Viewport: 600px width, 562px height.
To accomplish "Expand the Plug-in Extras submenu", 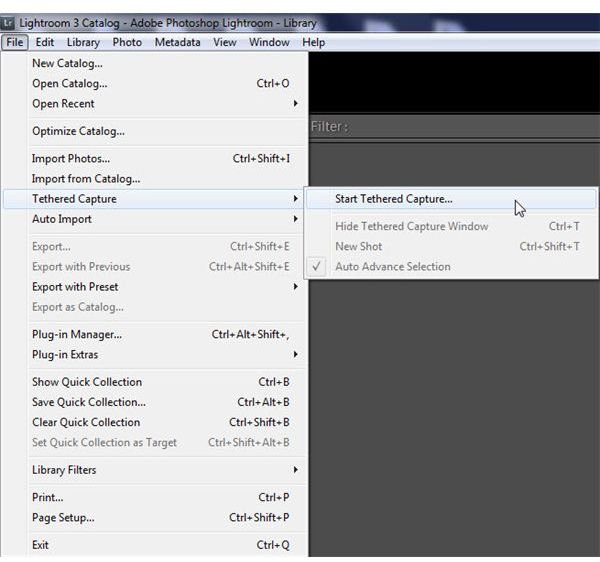I will tap(155, 355).
